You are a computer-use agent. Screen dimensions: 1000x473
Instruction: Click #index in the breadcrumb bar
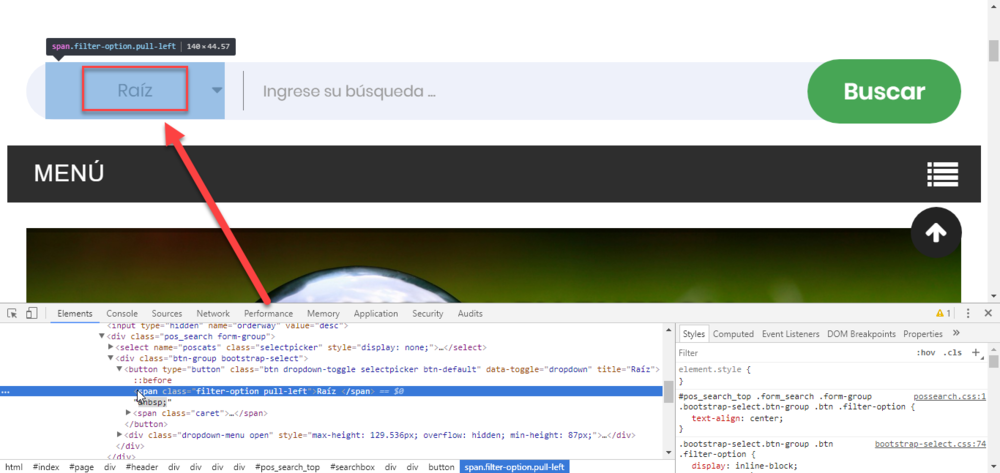coord(46,467)
